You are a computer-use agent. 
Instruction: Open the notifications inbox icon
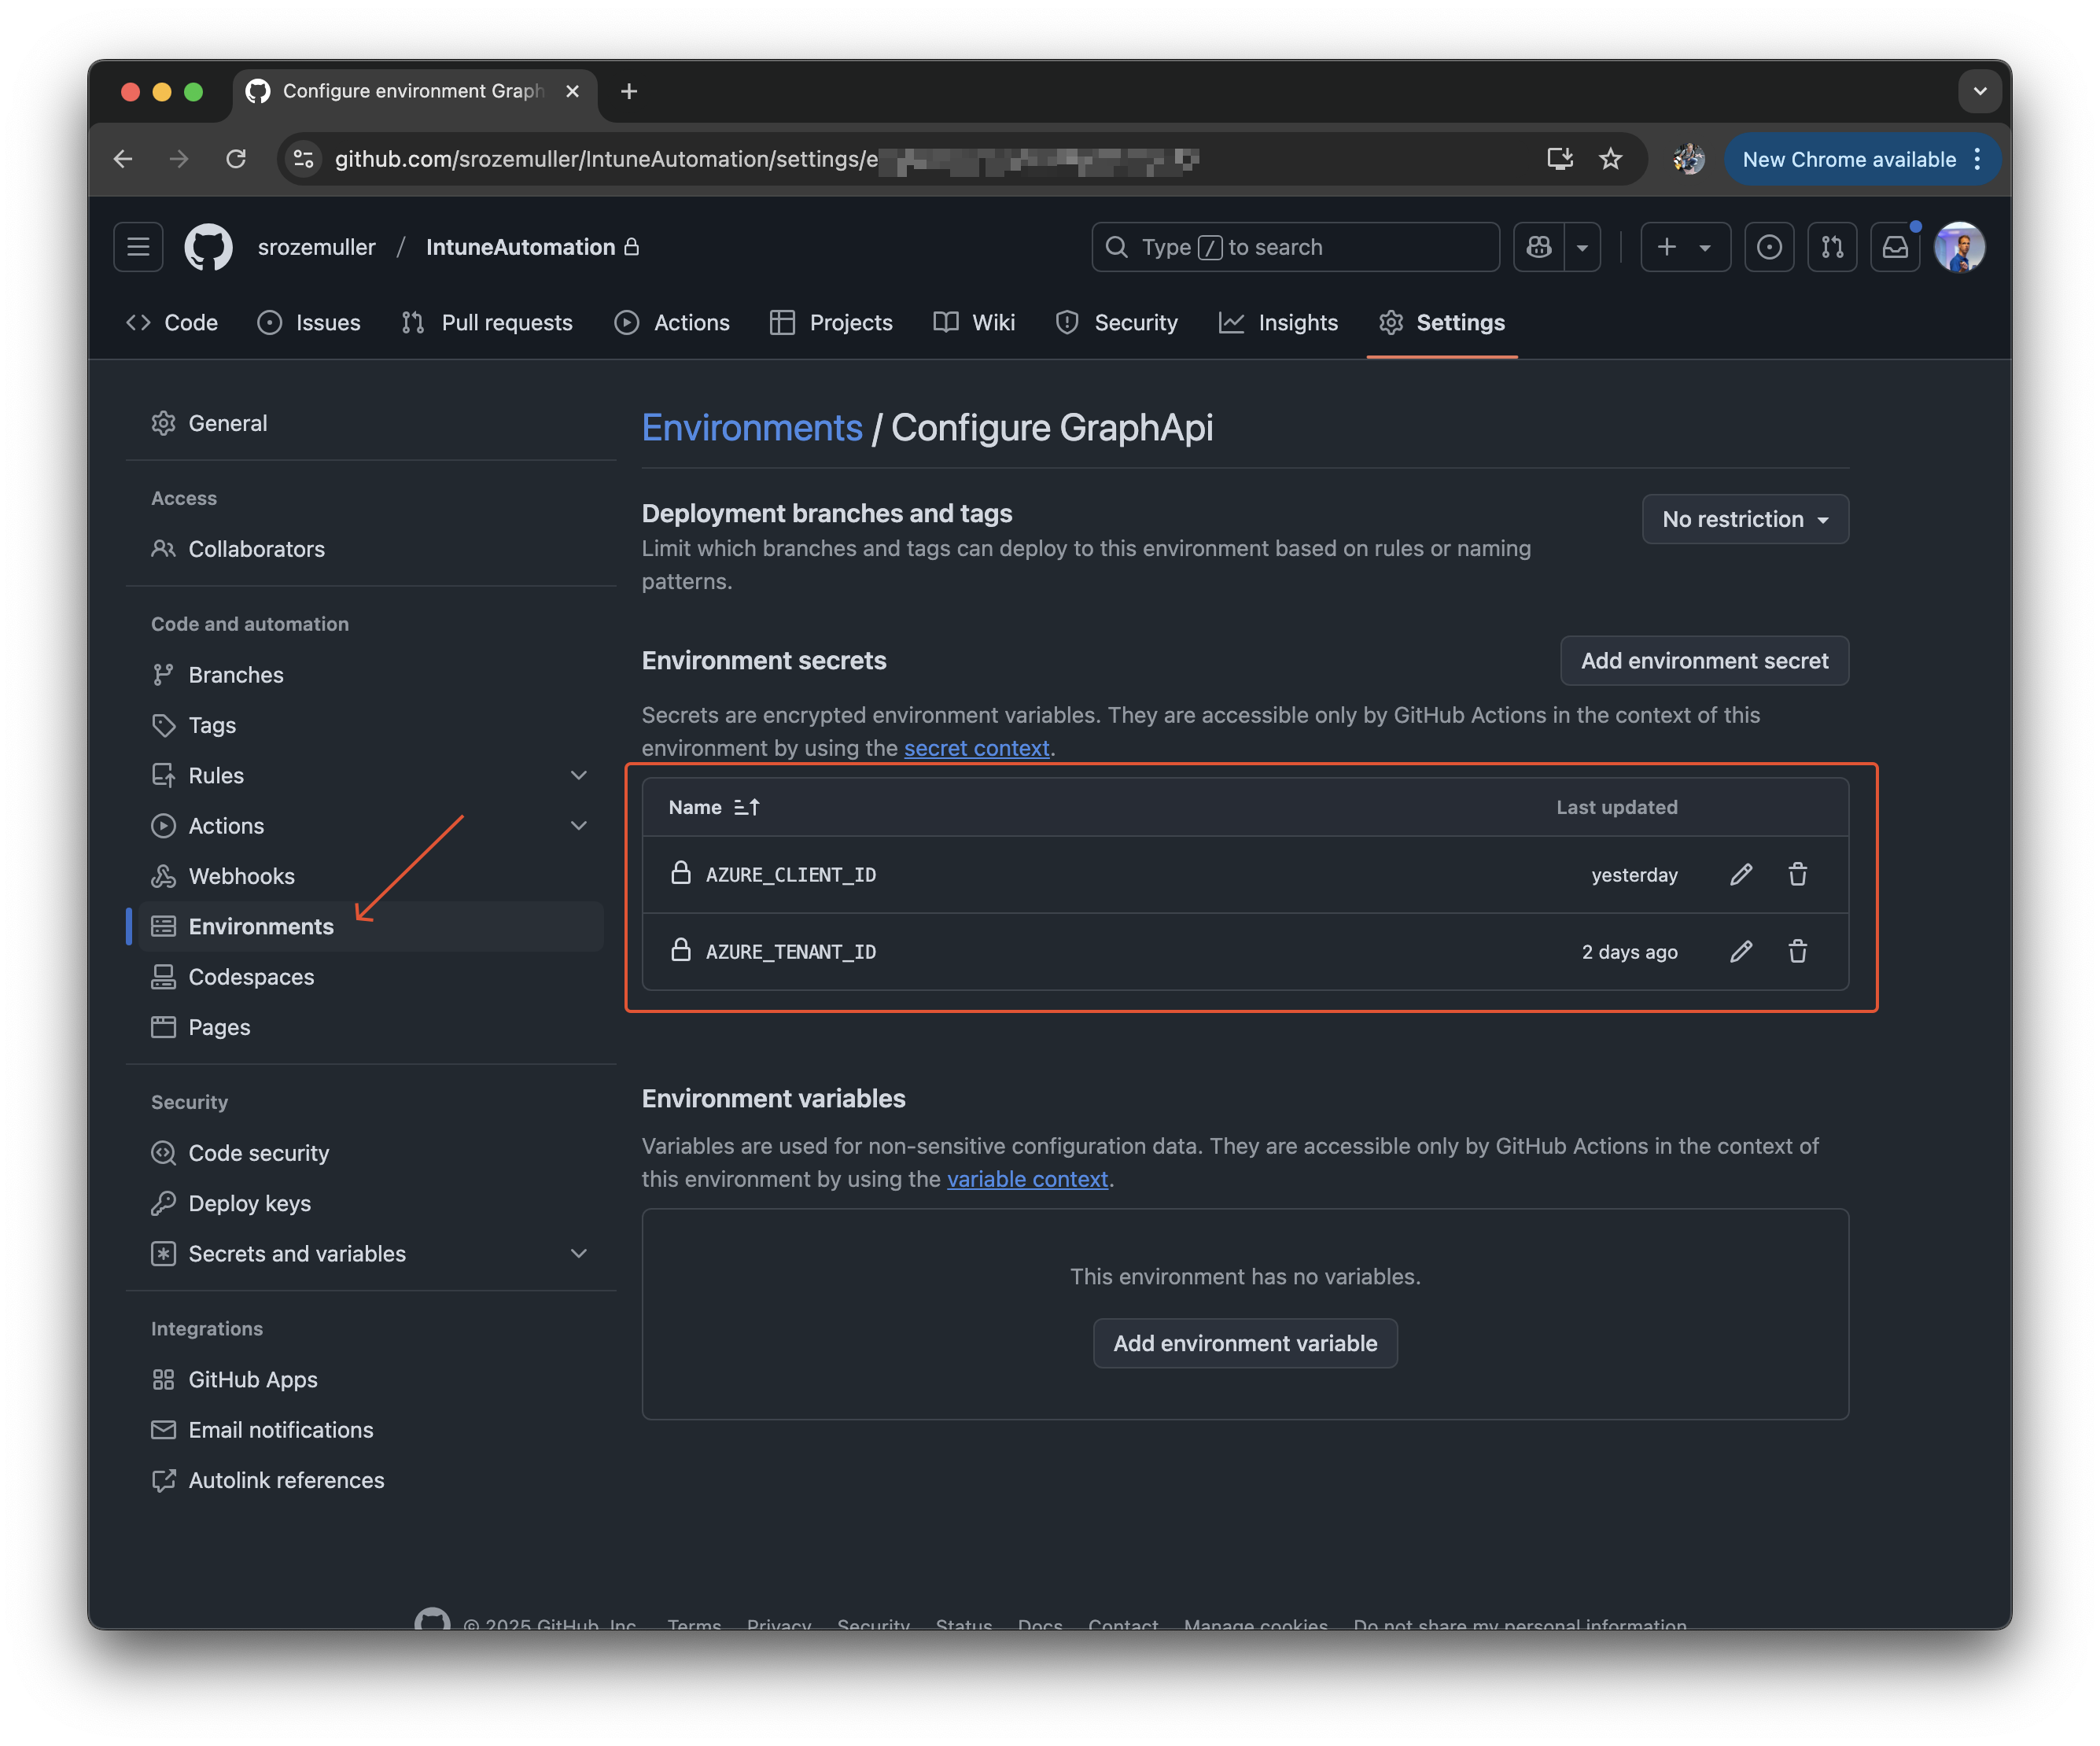1895,247
